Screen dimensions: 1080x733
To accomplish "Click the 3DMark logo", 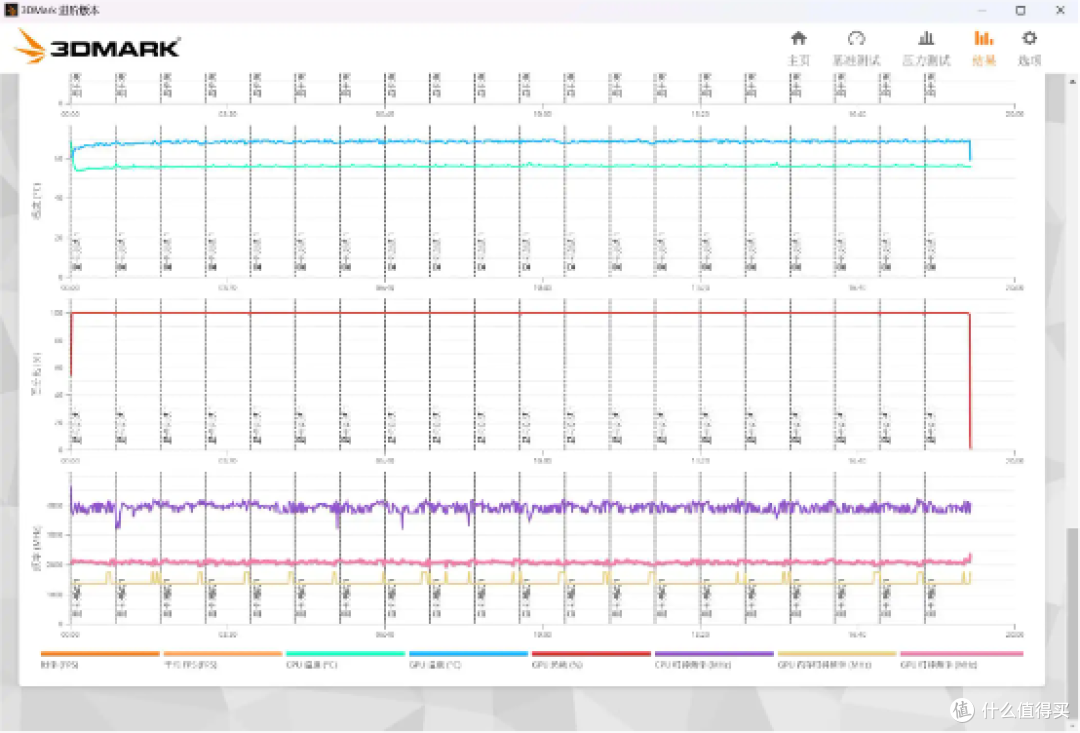I will pyautogui.click(x=97, y=46).
